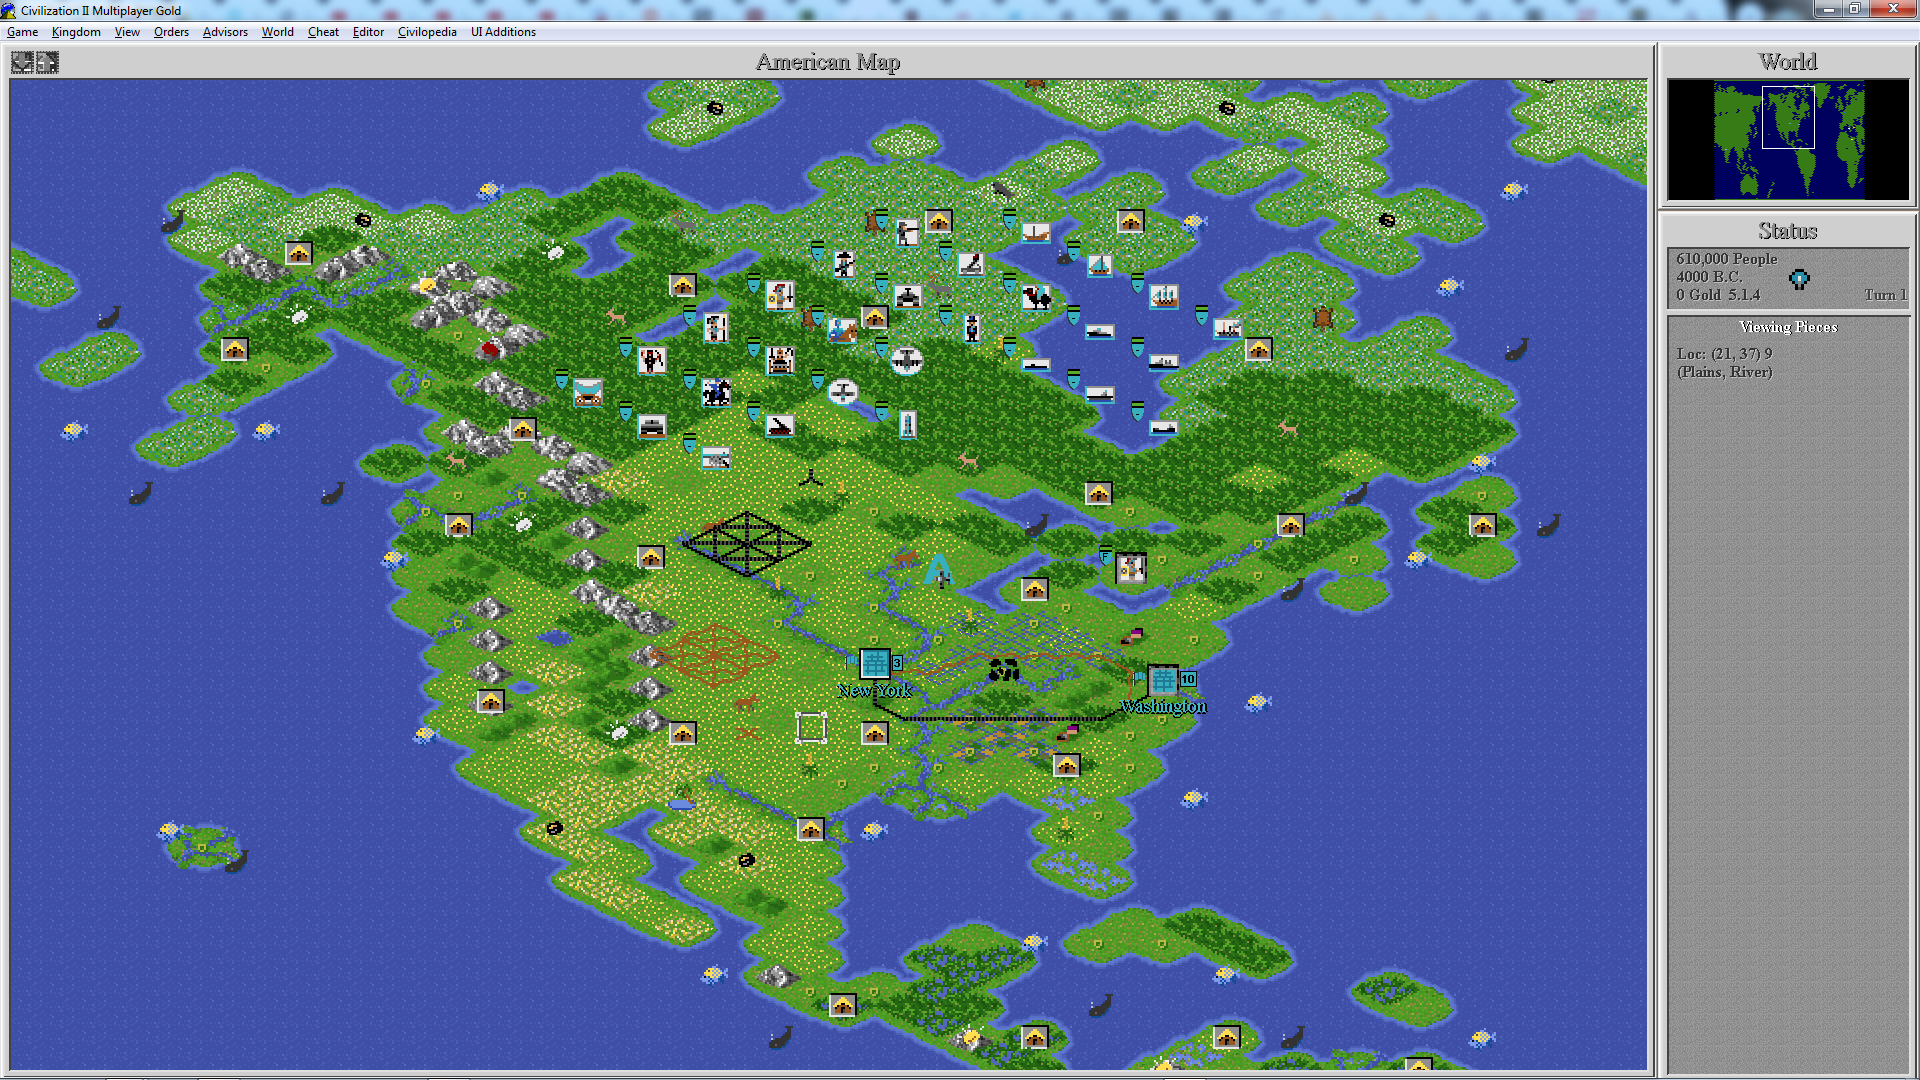Screen dimensions: 1920x1080
Task: Click the 'Status' panel header
Action: 1788,231
